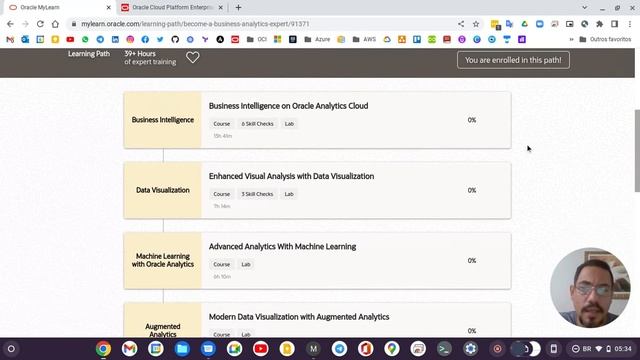Open Twitter bookmark in bookmarks bar
Screen dimensions: 640x360
pos(160,40)
